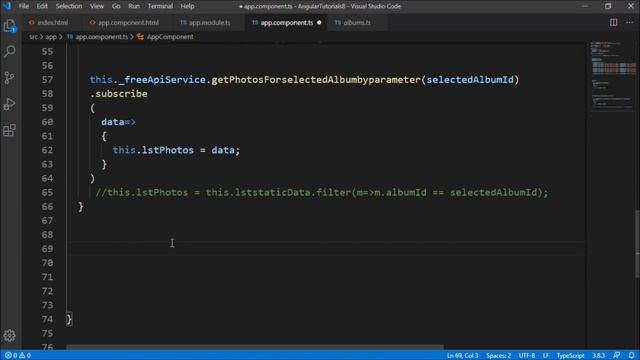Open the View menu
Image resolution: width=640 pixels, height=360 pixels.
[x=97, y=6]
